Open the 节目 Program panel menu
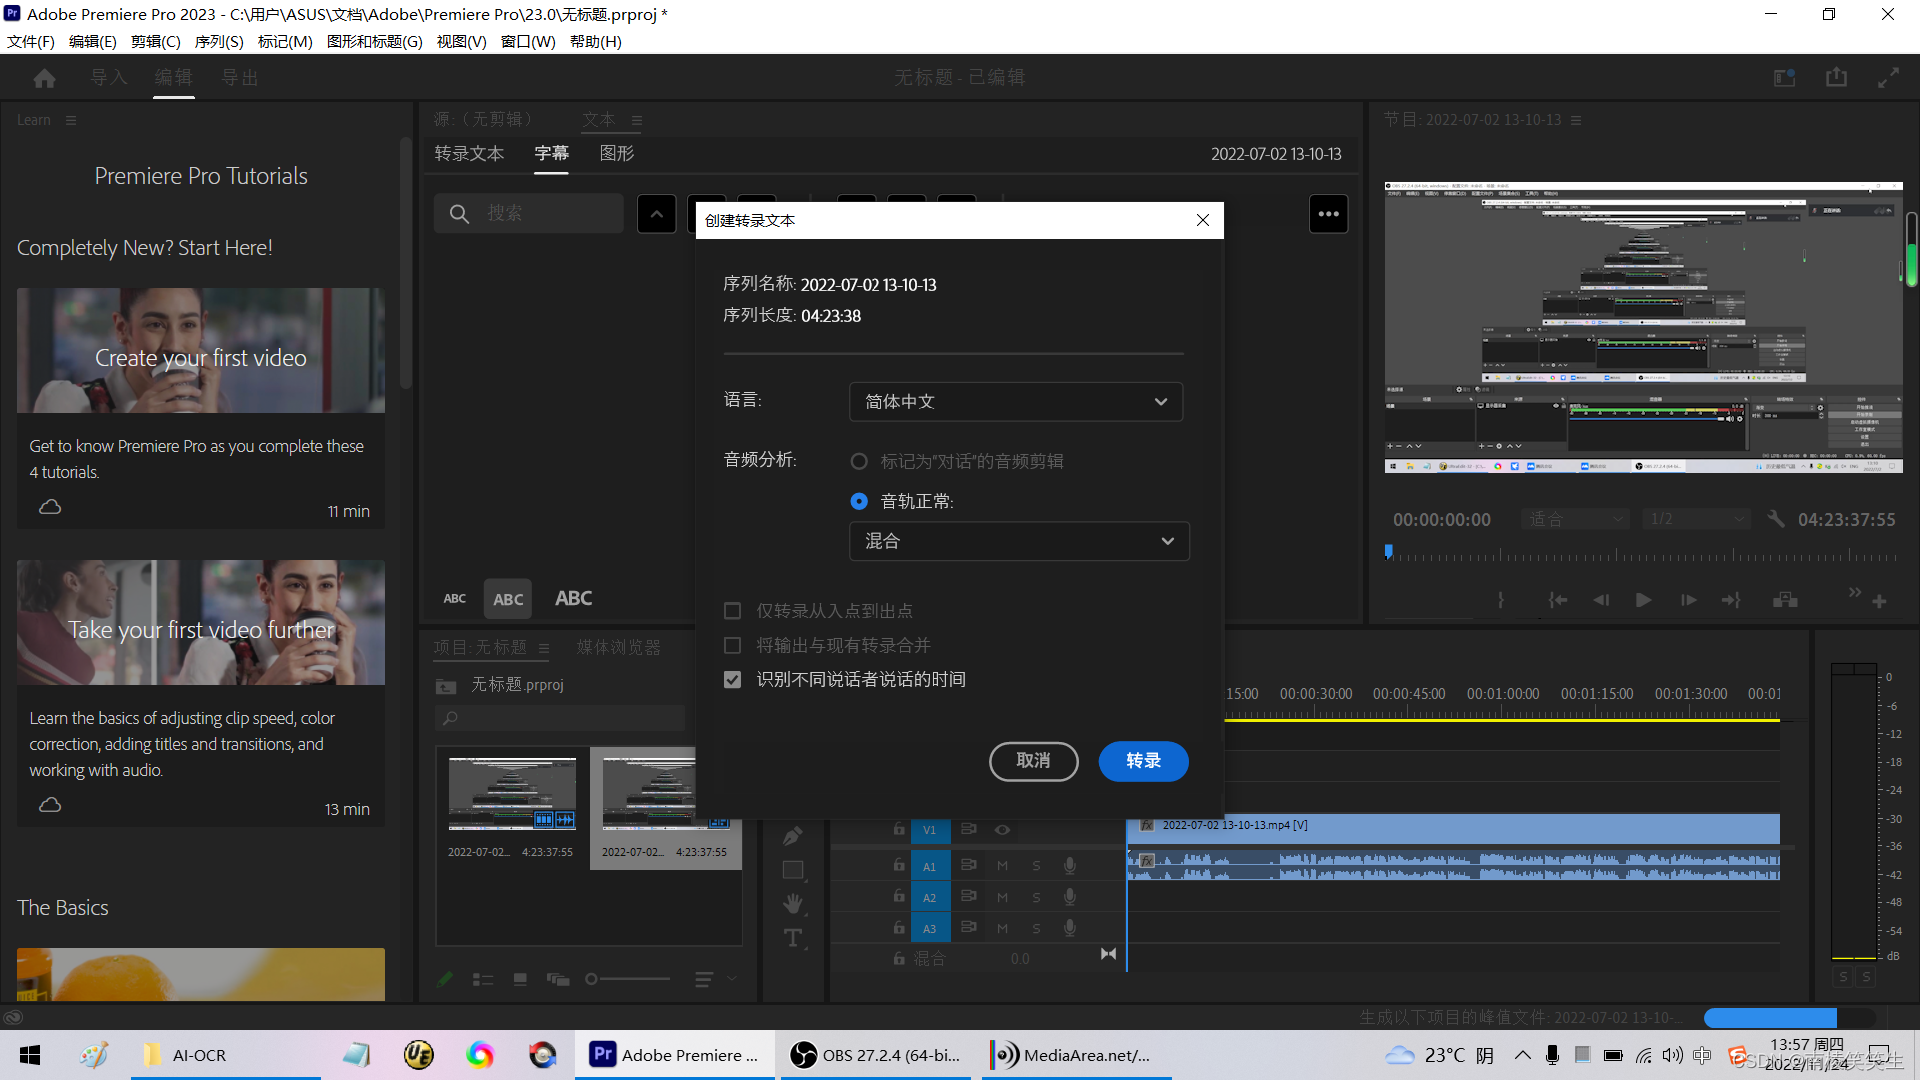The width and height of the screenshot is (1920, 1080). 1576,120
